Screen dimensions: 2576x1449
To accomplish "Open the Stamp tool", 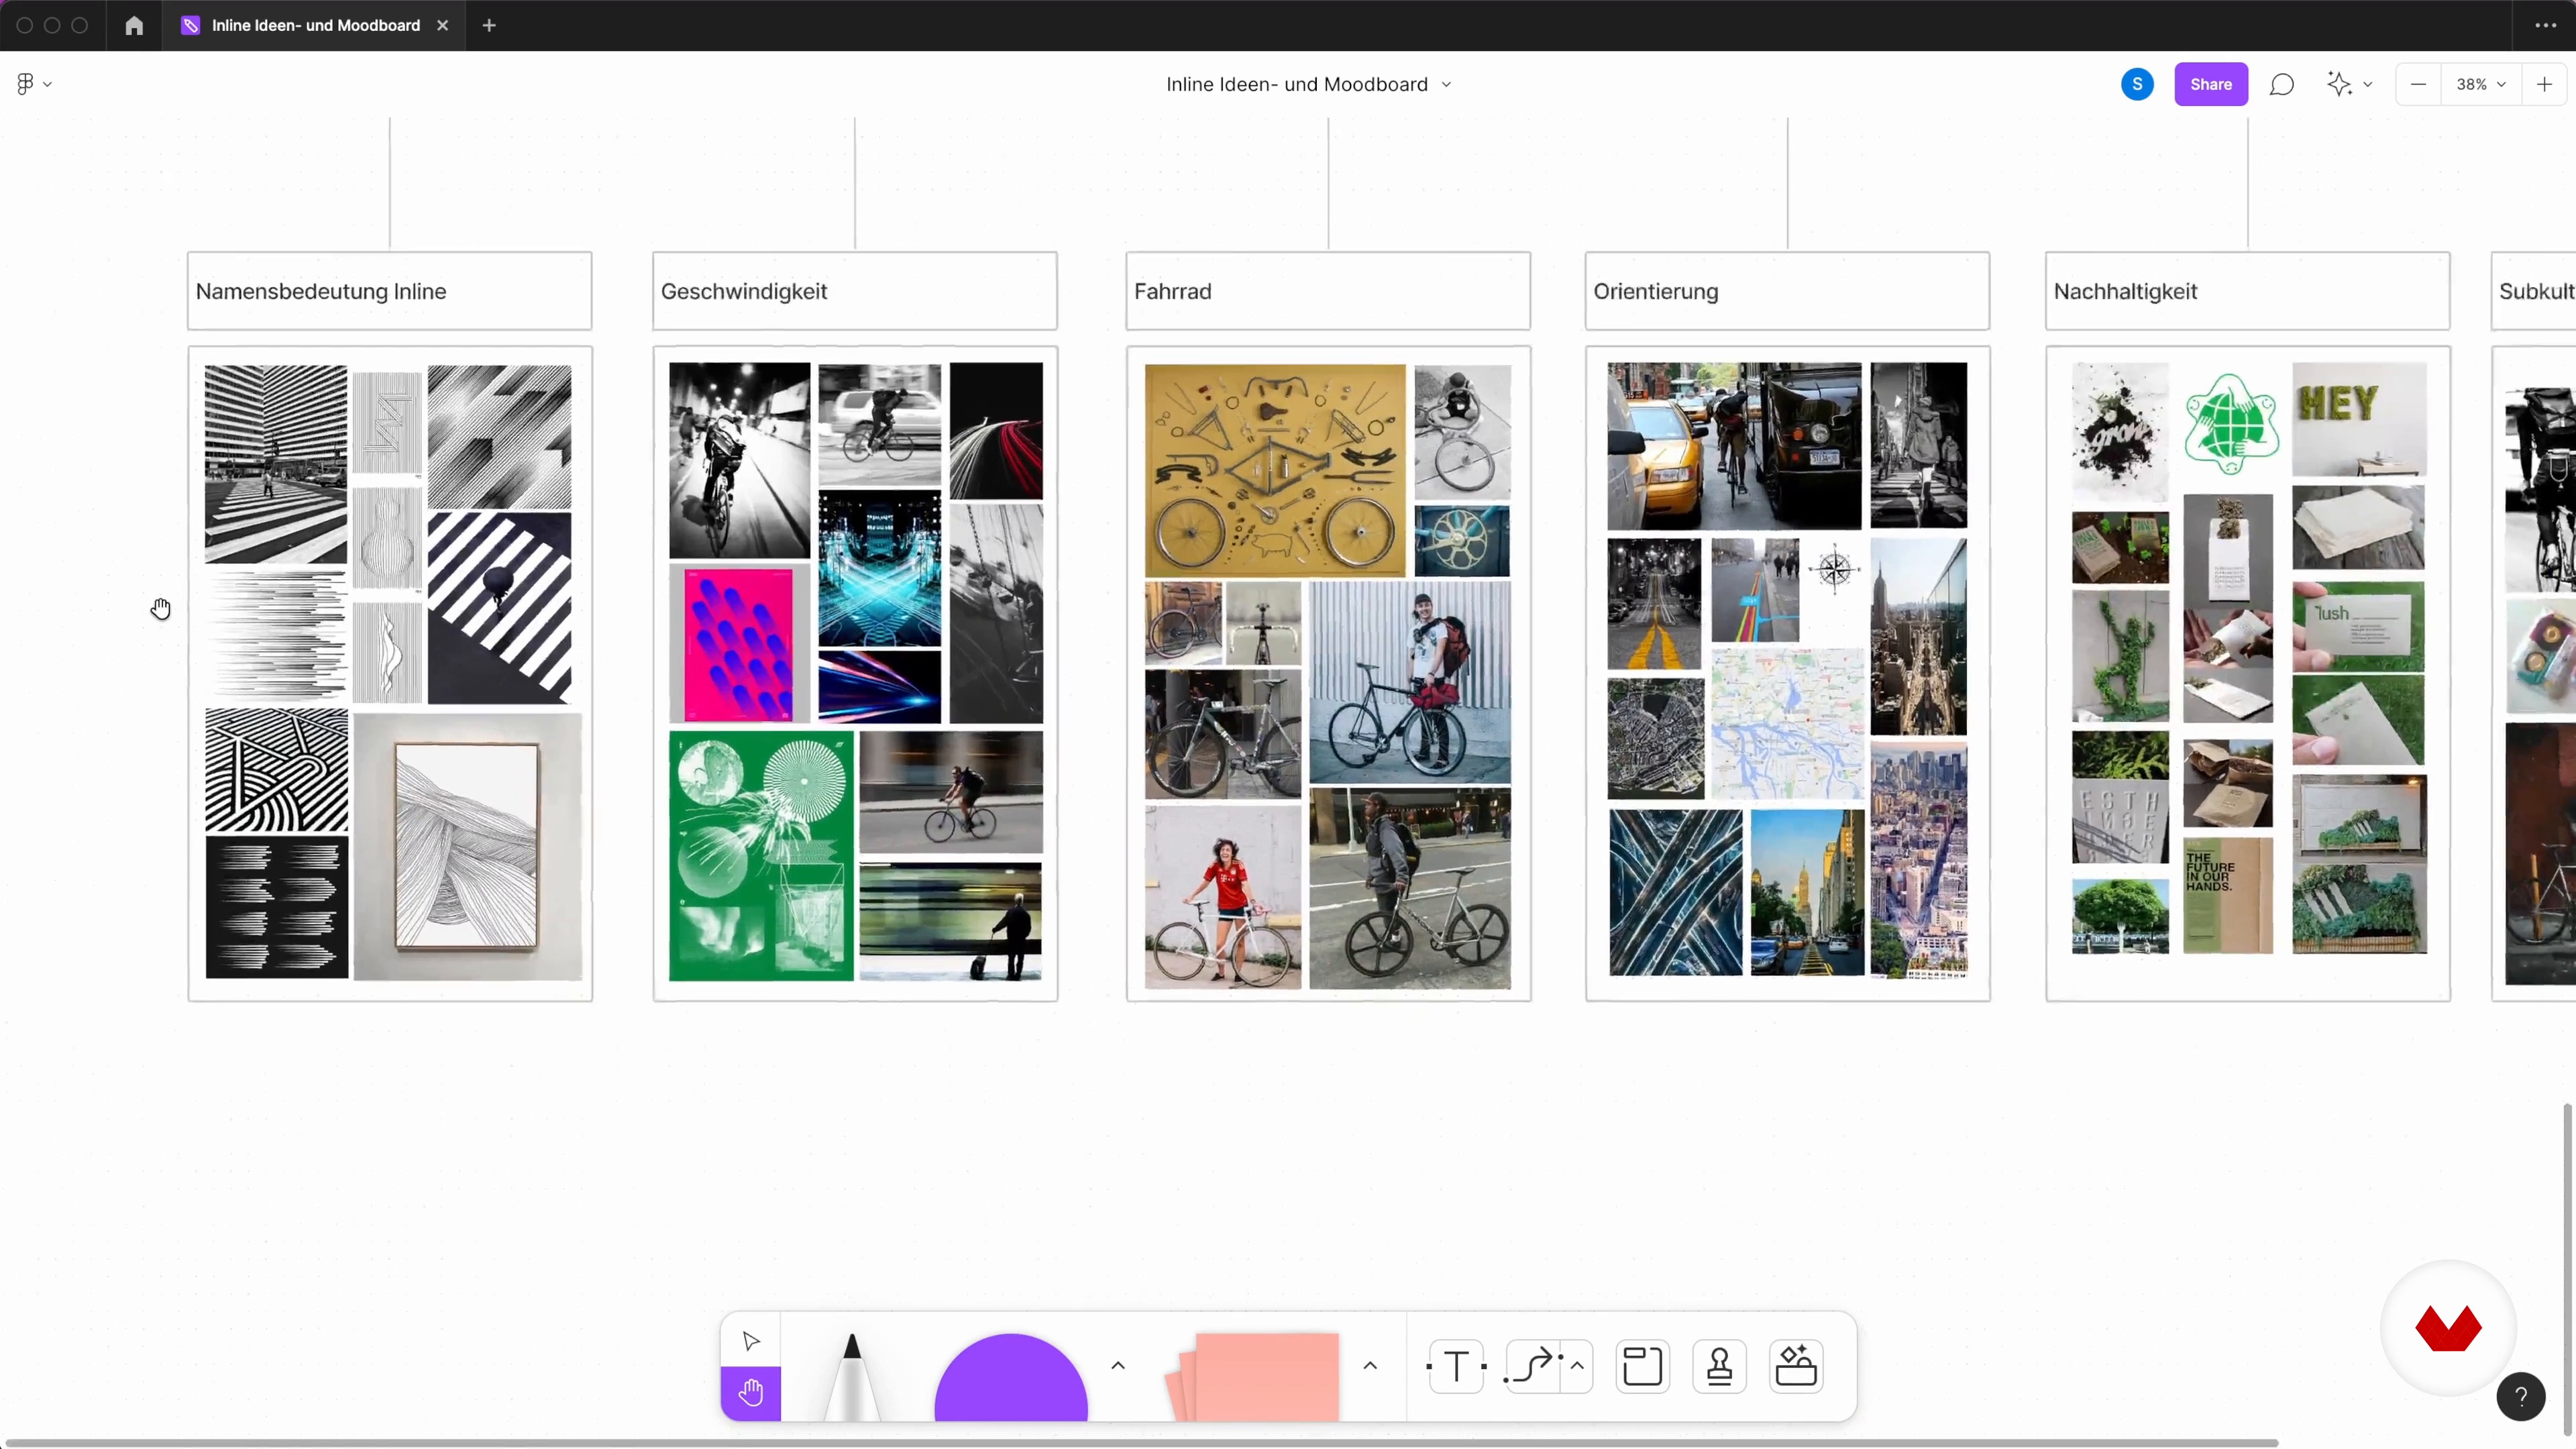I will pos(1719,1366).
